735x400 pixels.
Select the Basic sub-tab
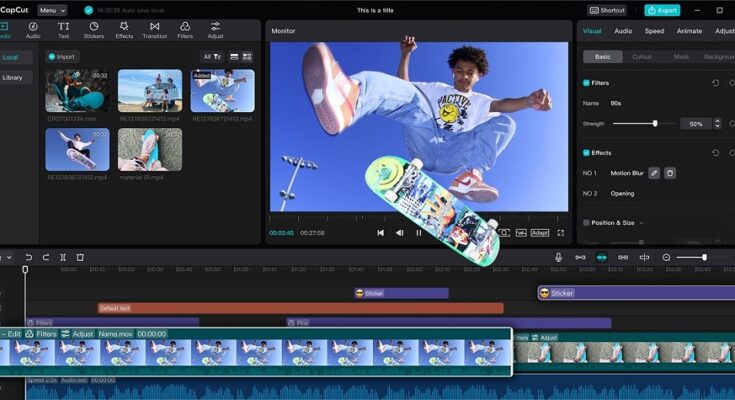click(603, 57)
